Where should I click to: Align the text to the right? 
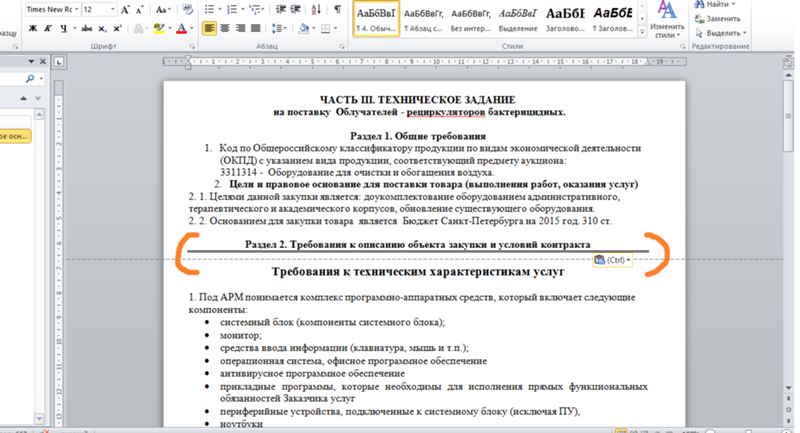click(x=240, y=29)
